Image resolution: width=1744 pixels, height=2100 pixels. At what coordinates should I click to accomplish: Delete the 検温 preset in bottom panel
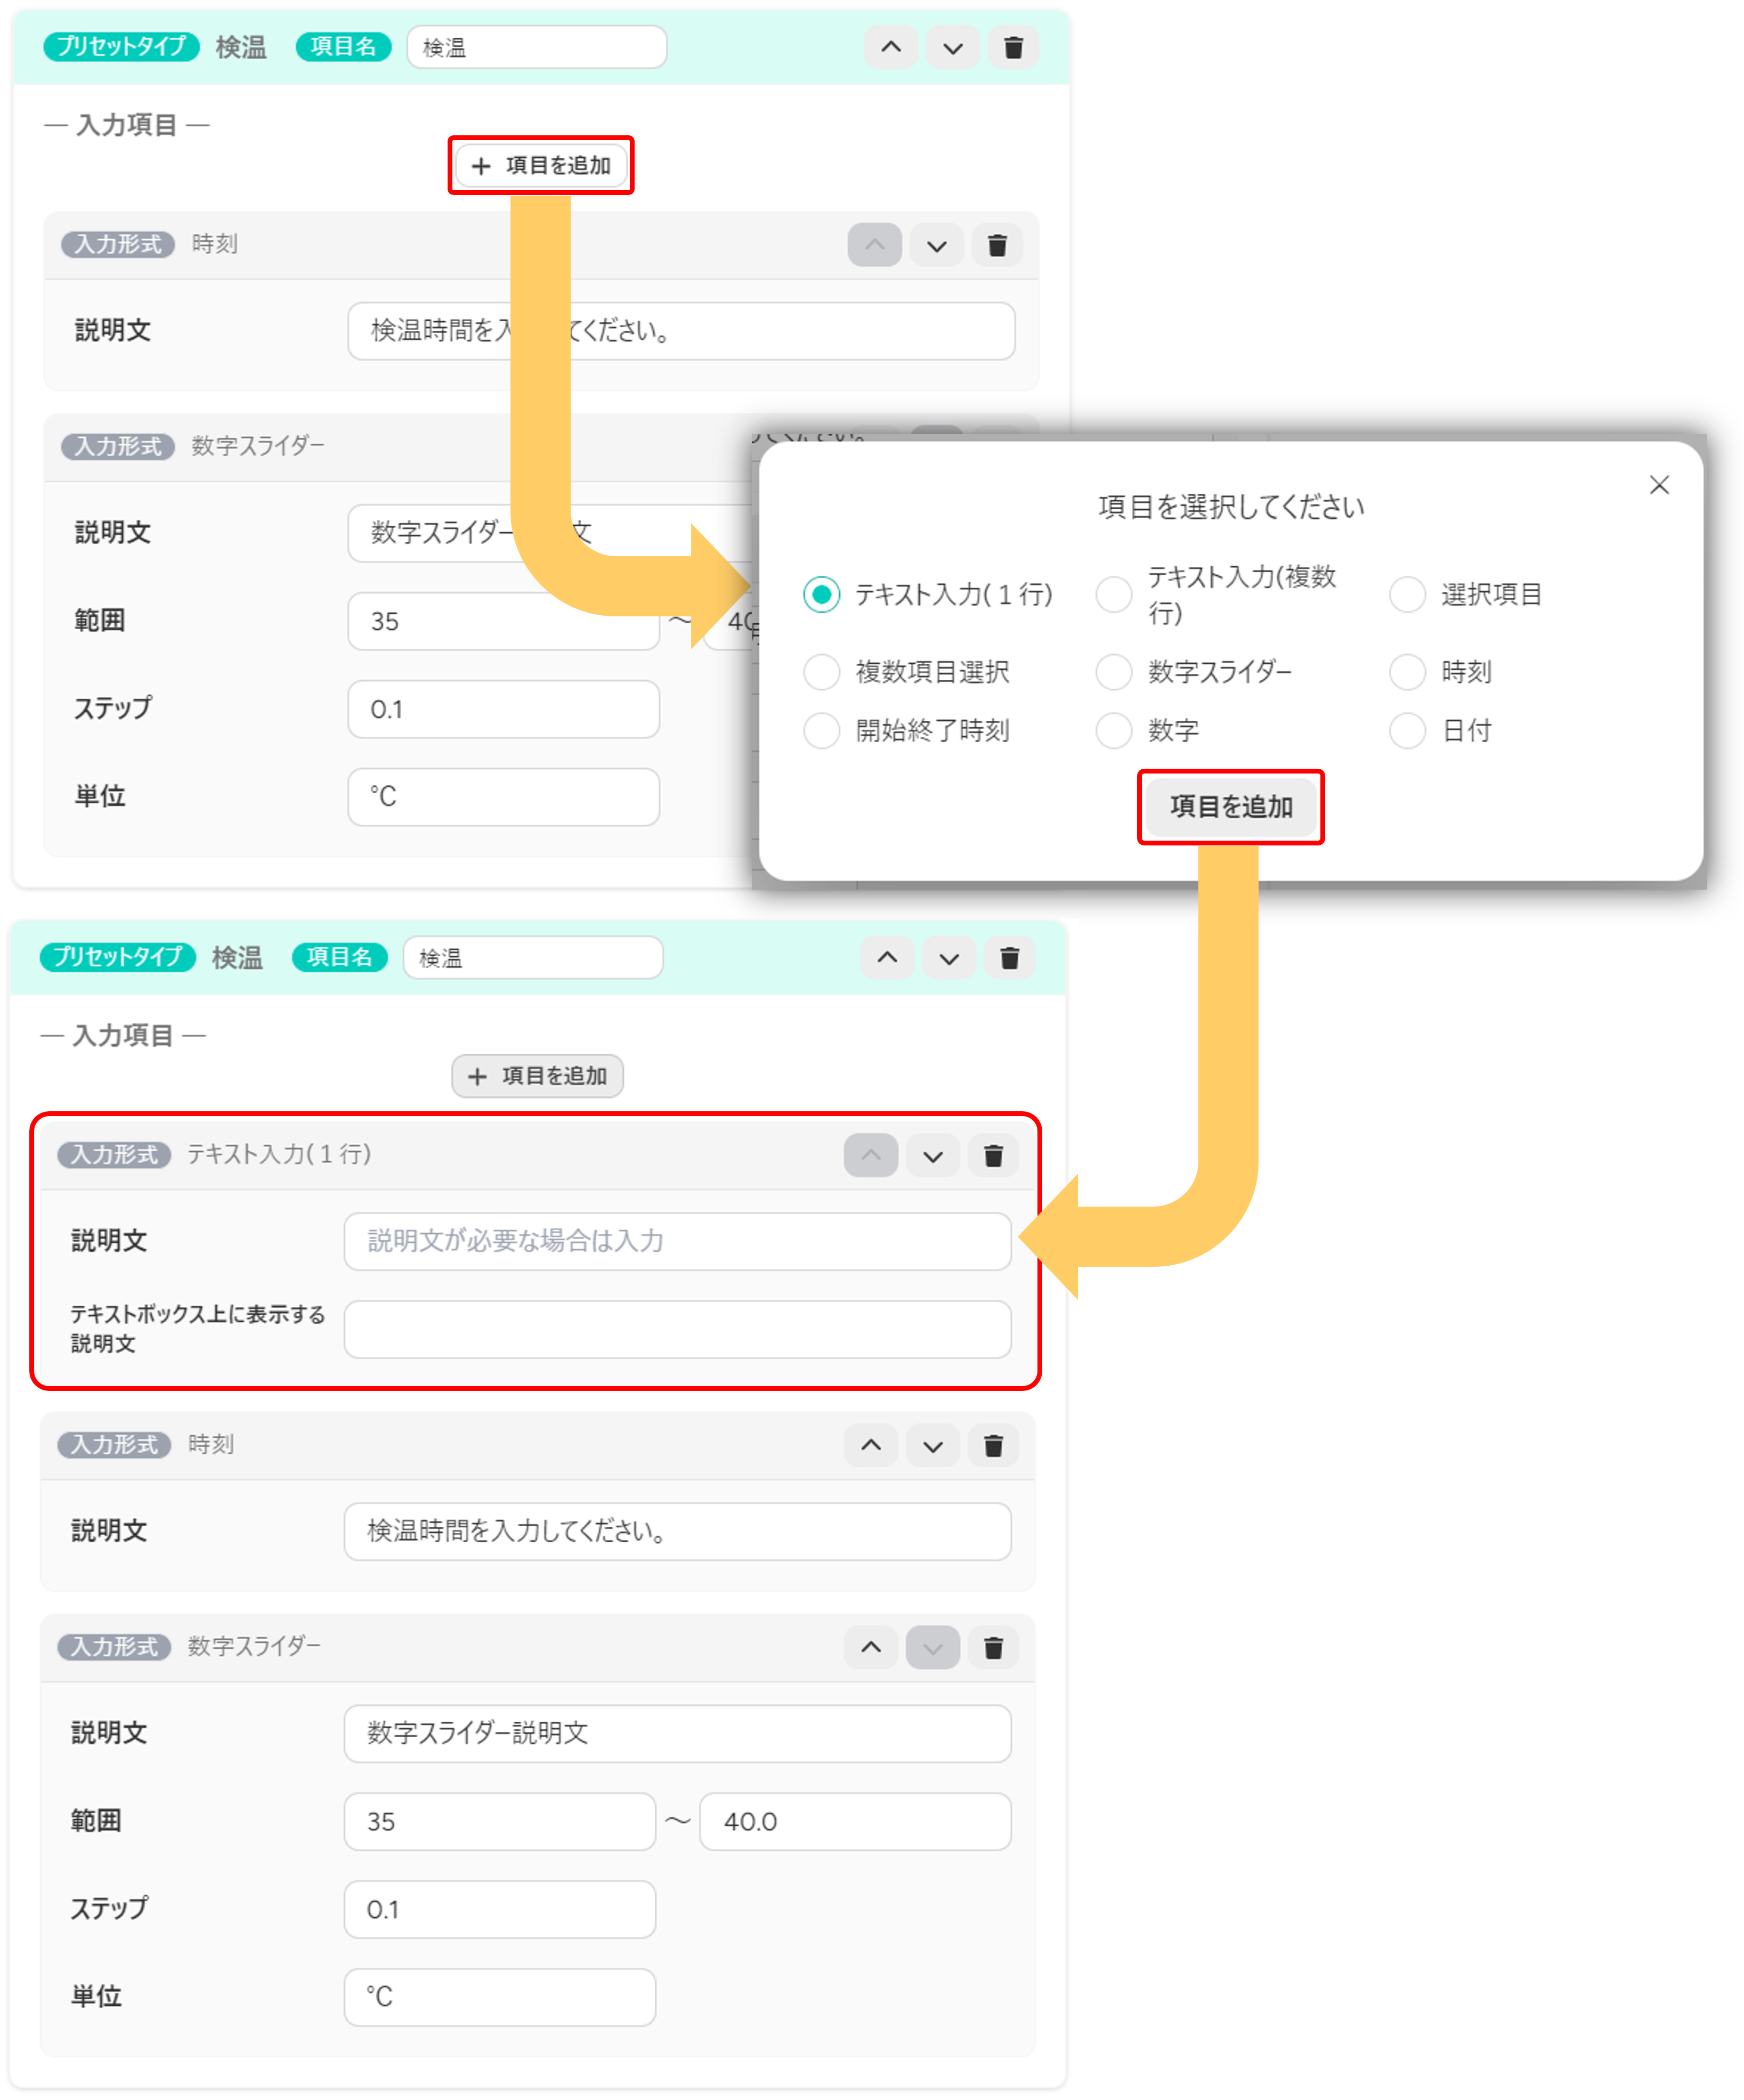1009,958
